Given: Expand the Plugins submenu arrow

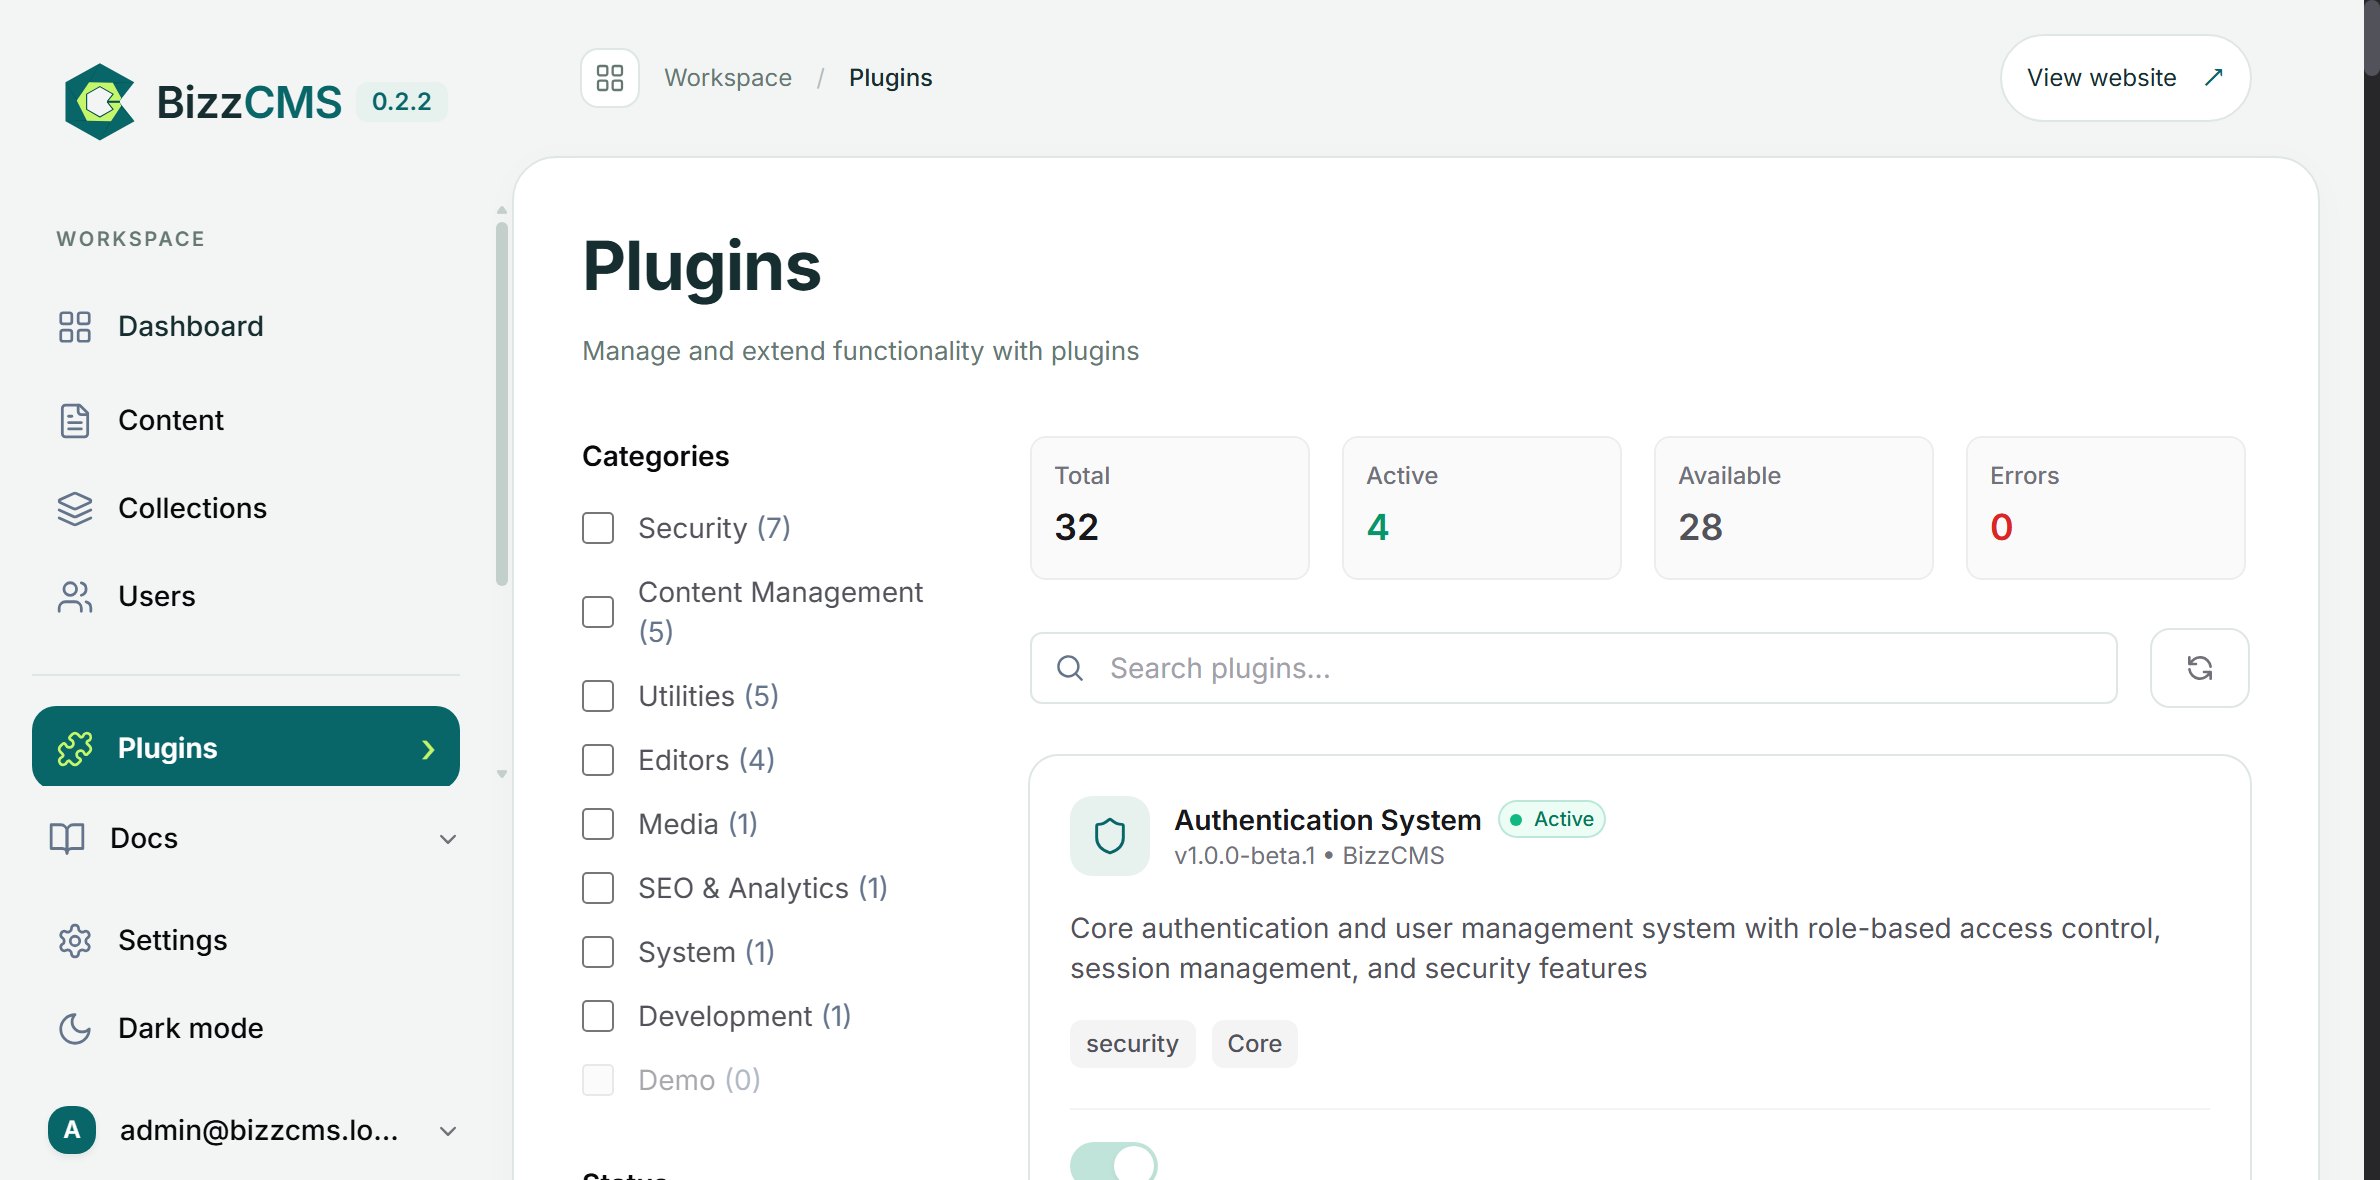Looking at the screenshot, I should 429,749.
